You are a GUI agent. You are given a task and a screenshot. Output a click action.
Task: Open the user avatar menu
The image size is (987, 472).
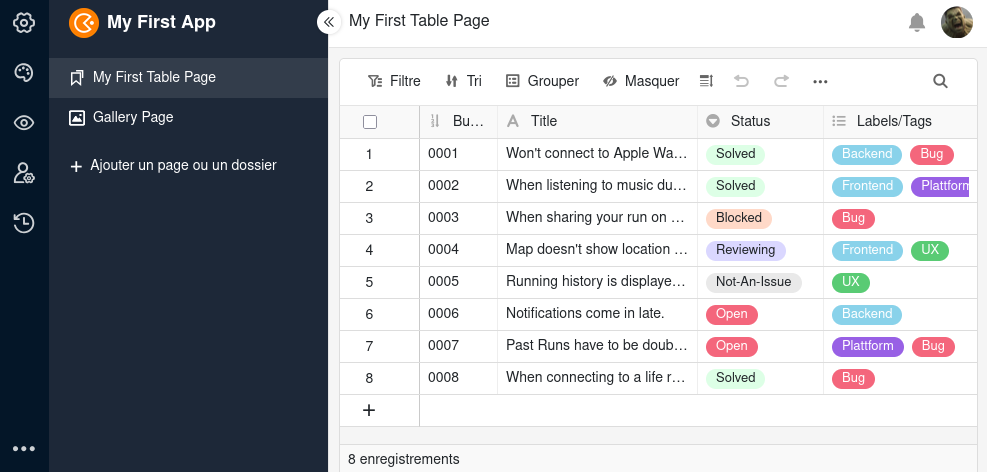957,23
